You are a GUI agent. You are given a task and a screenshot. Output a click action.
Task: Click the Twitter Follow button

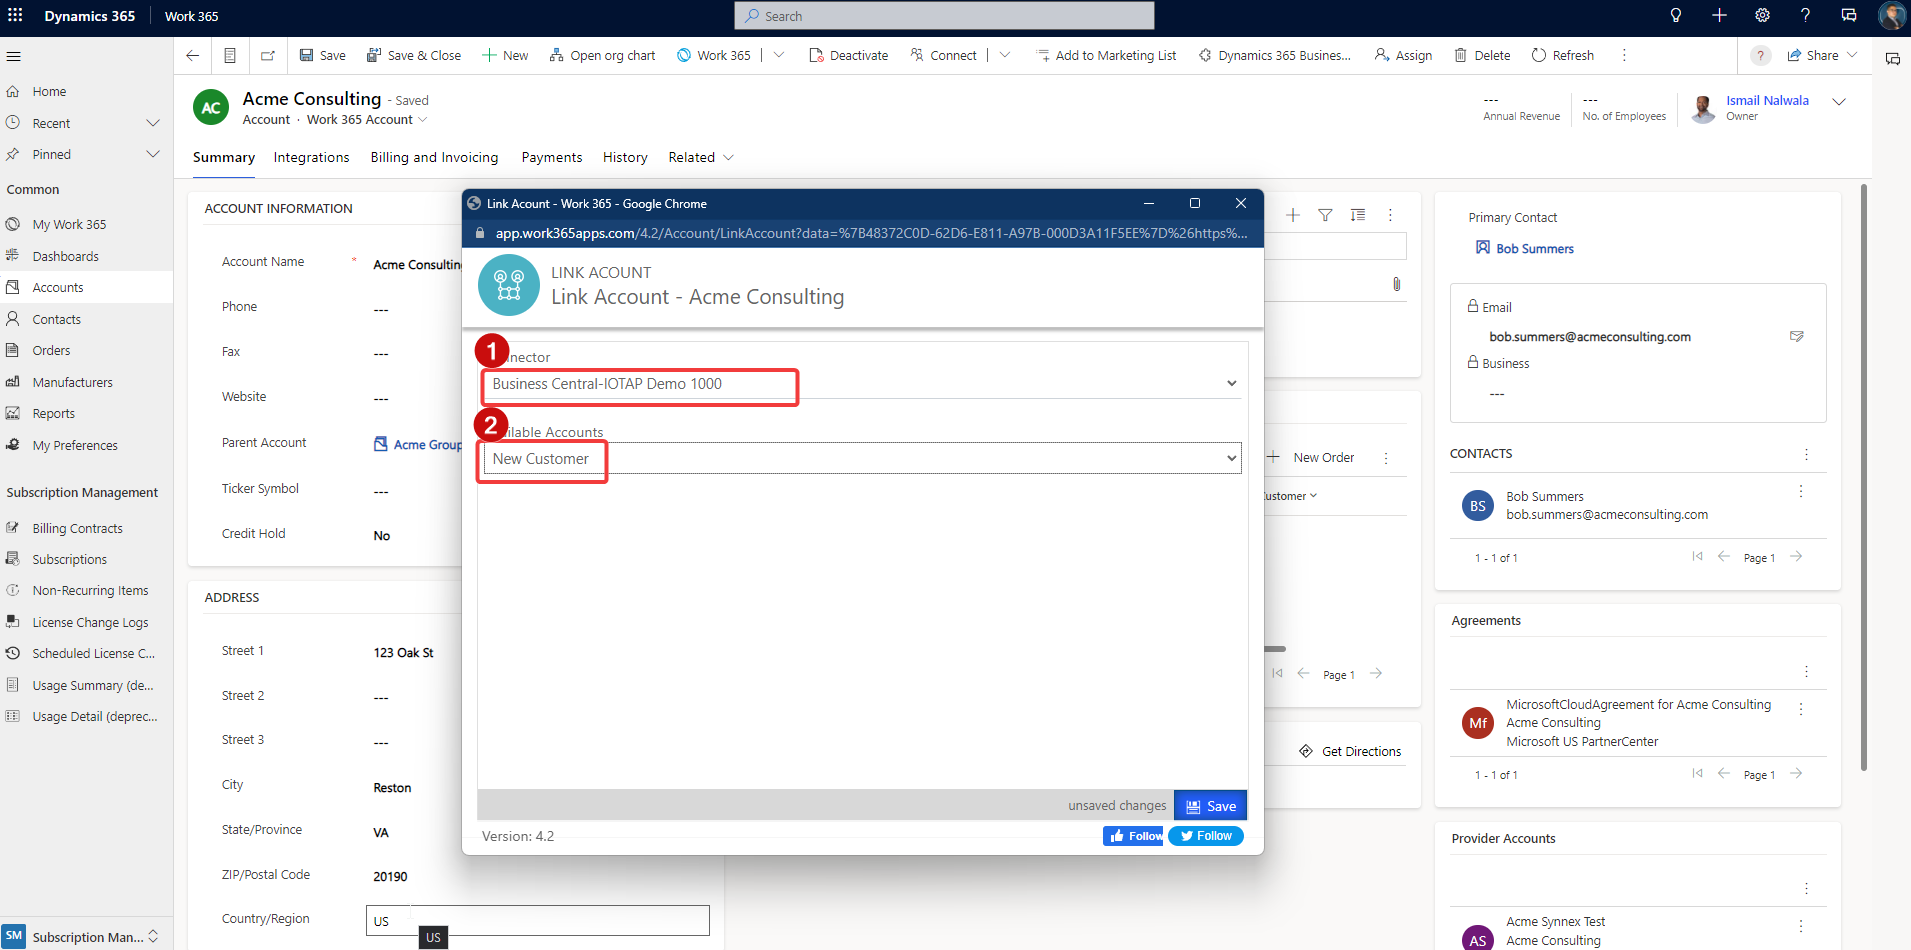1205,836
